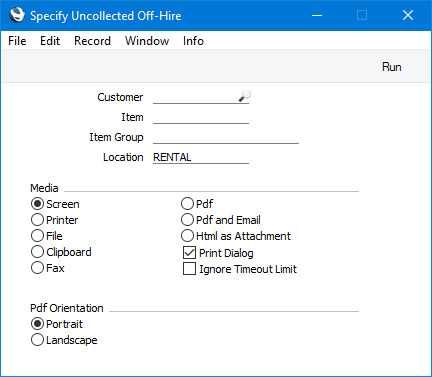Click the Location field containing RENTAL
This screenshot has height=377, width=432.
tap(201, 157)
